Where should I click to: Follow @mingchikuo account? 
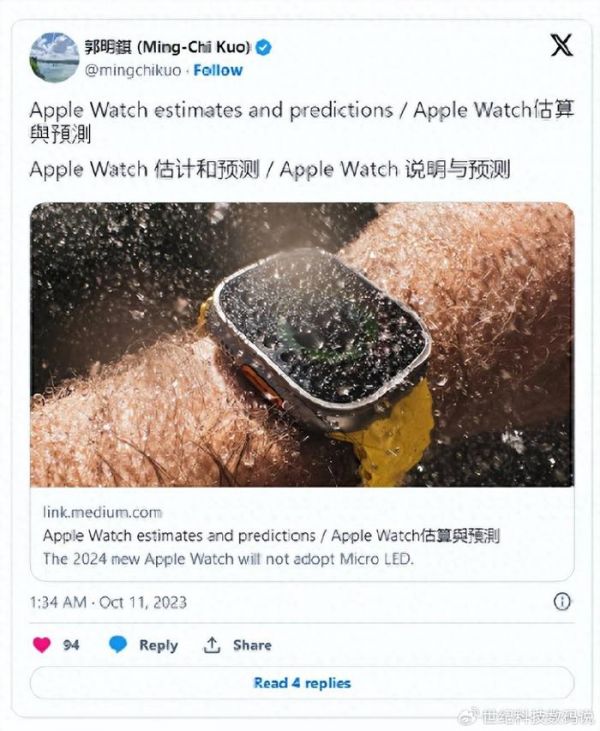click(218, 70)
